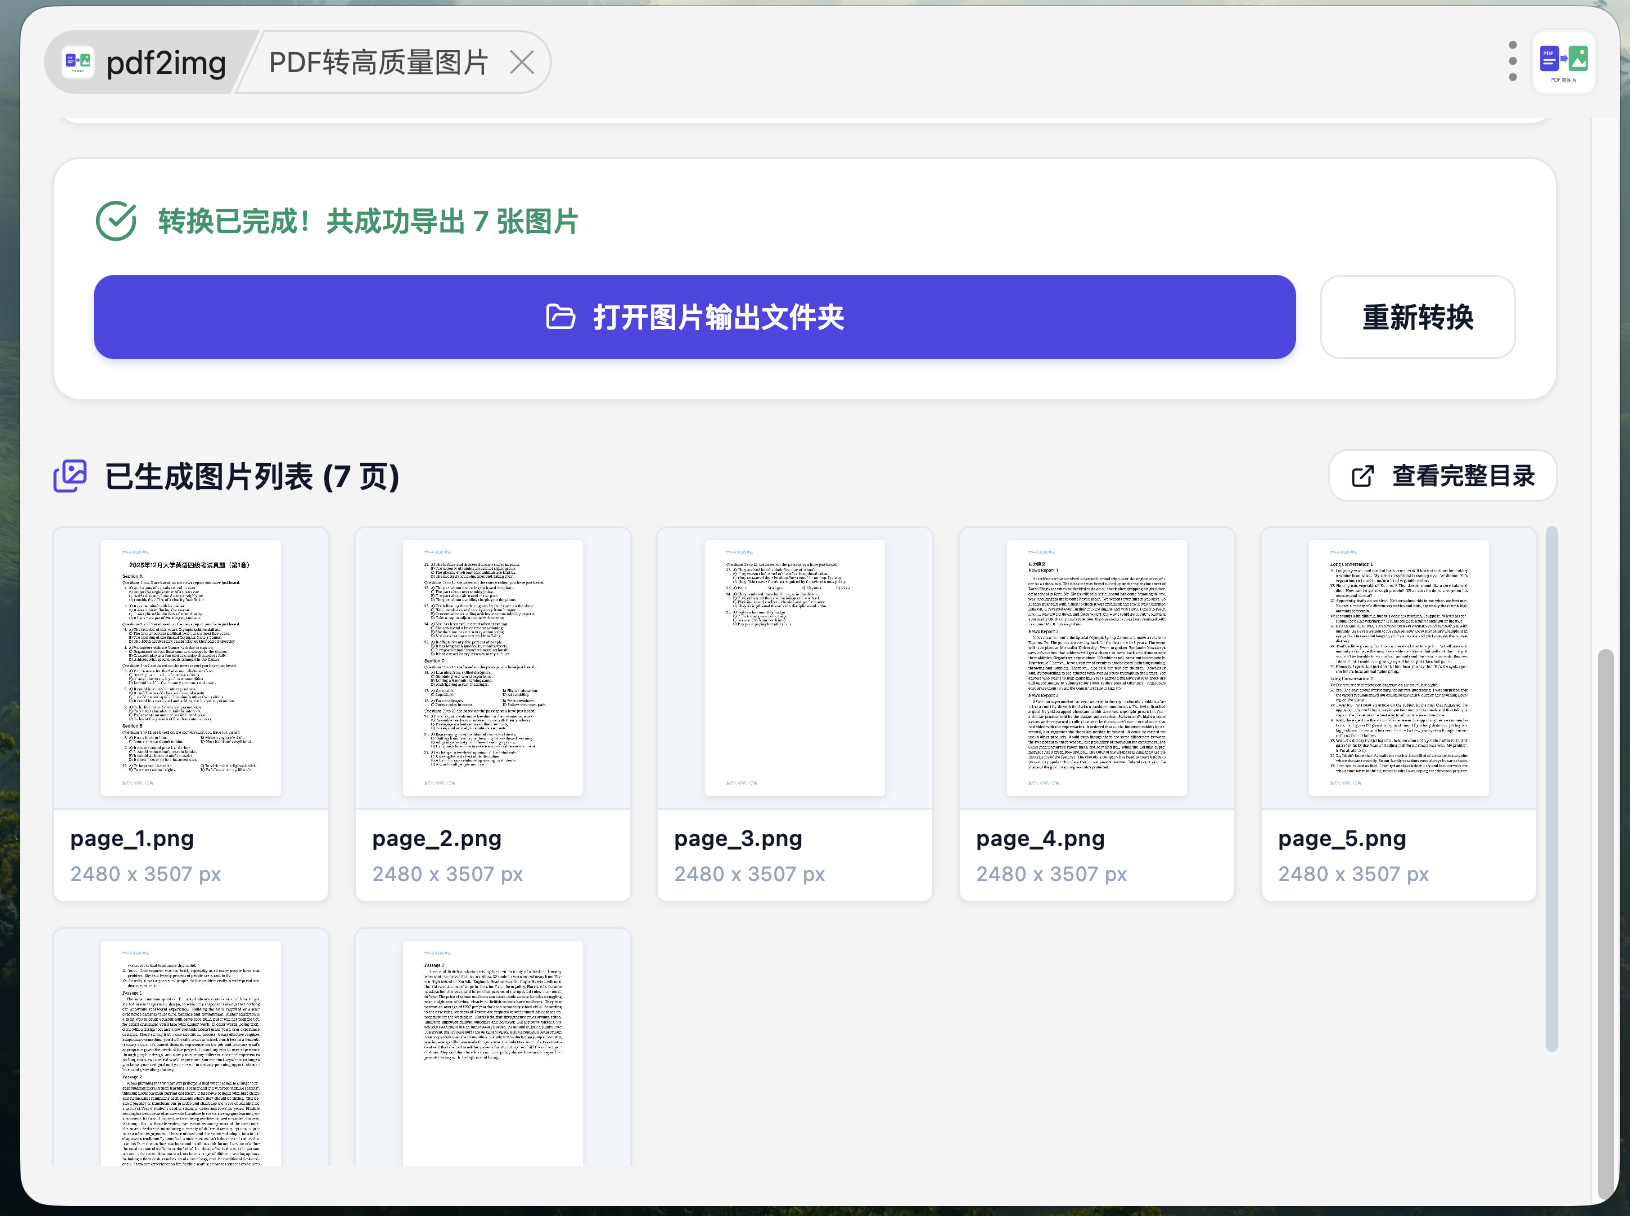Select the pdf2img tab label
1630x1216 pixels.
pos(166,63)
